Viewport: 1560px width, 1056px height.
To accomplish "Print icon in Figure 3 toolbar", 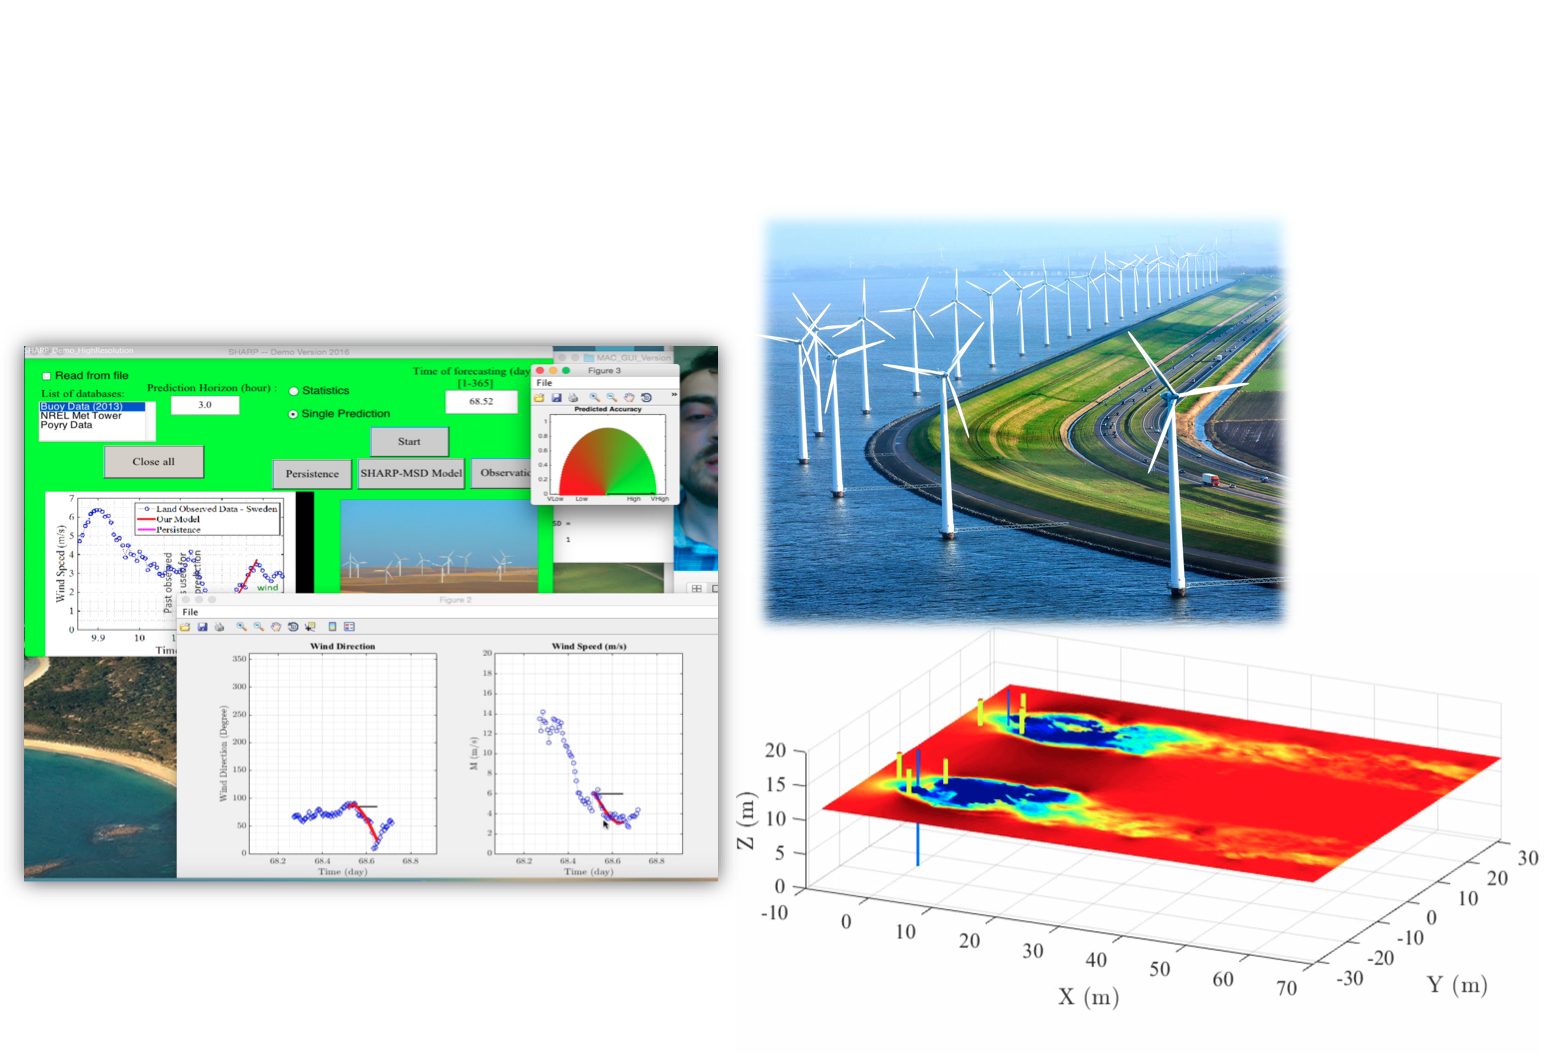I will [x=573, y=398].
